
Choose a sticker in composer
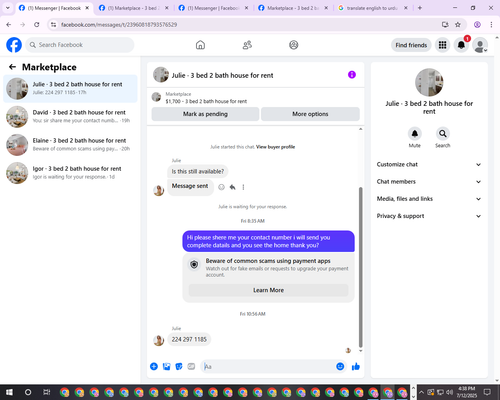(x=179, y=367)
